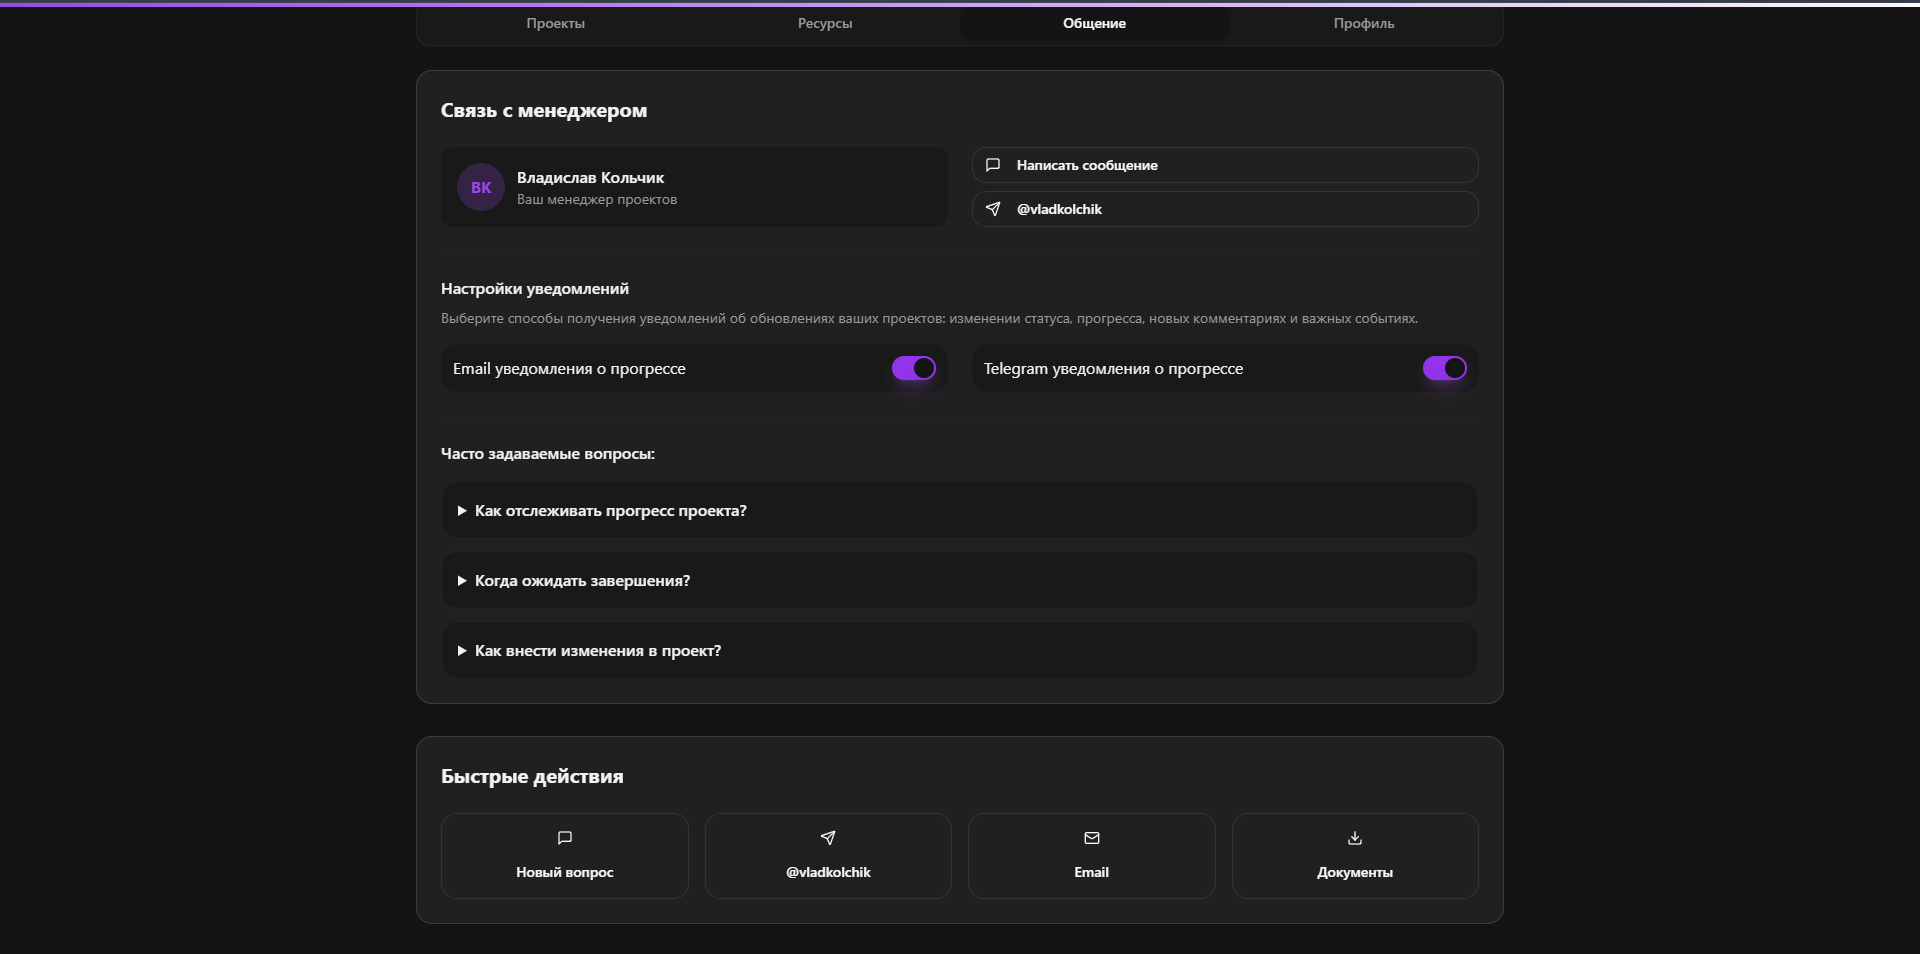Select the Общение tab
Viewport: 1920px width, 954px height.
[1094, 23]
